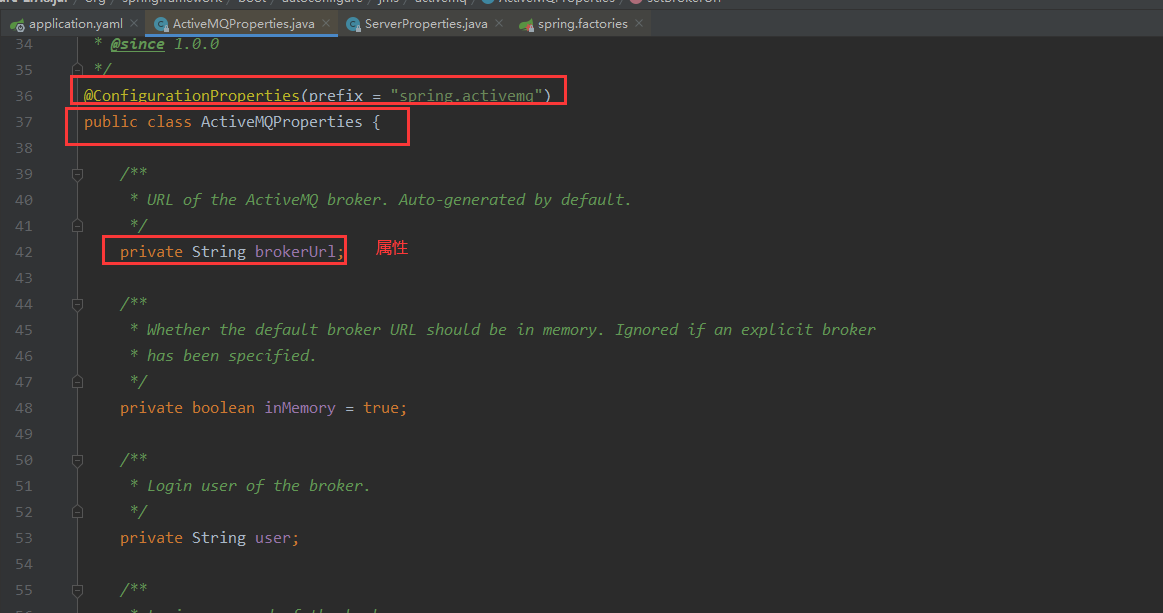Viewport: 1163px width, 613px height.
Task: Click the comment "Whether the default broker URL"
Action: [x=281, y=330]
